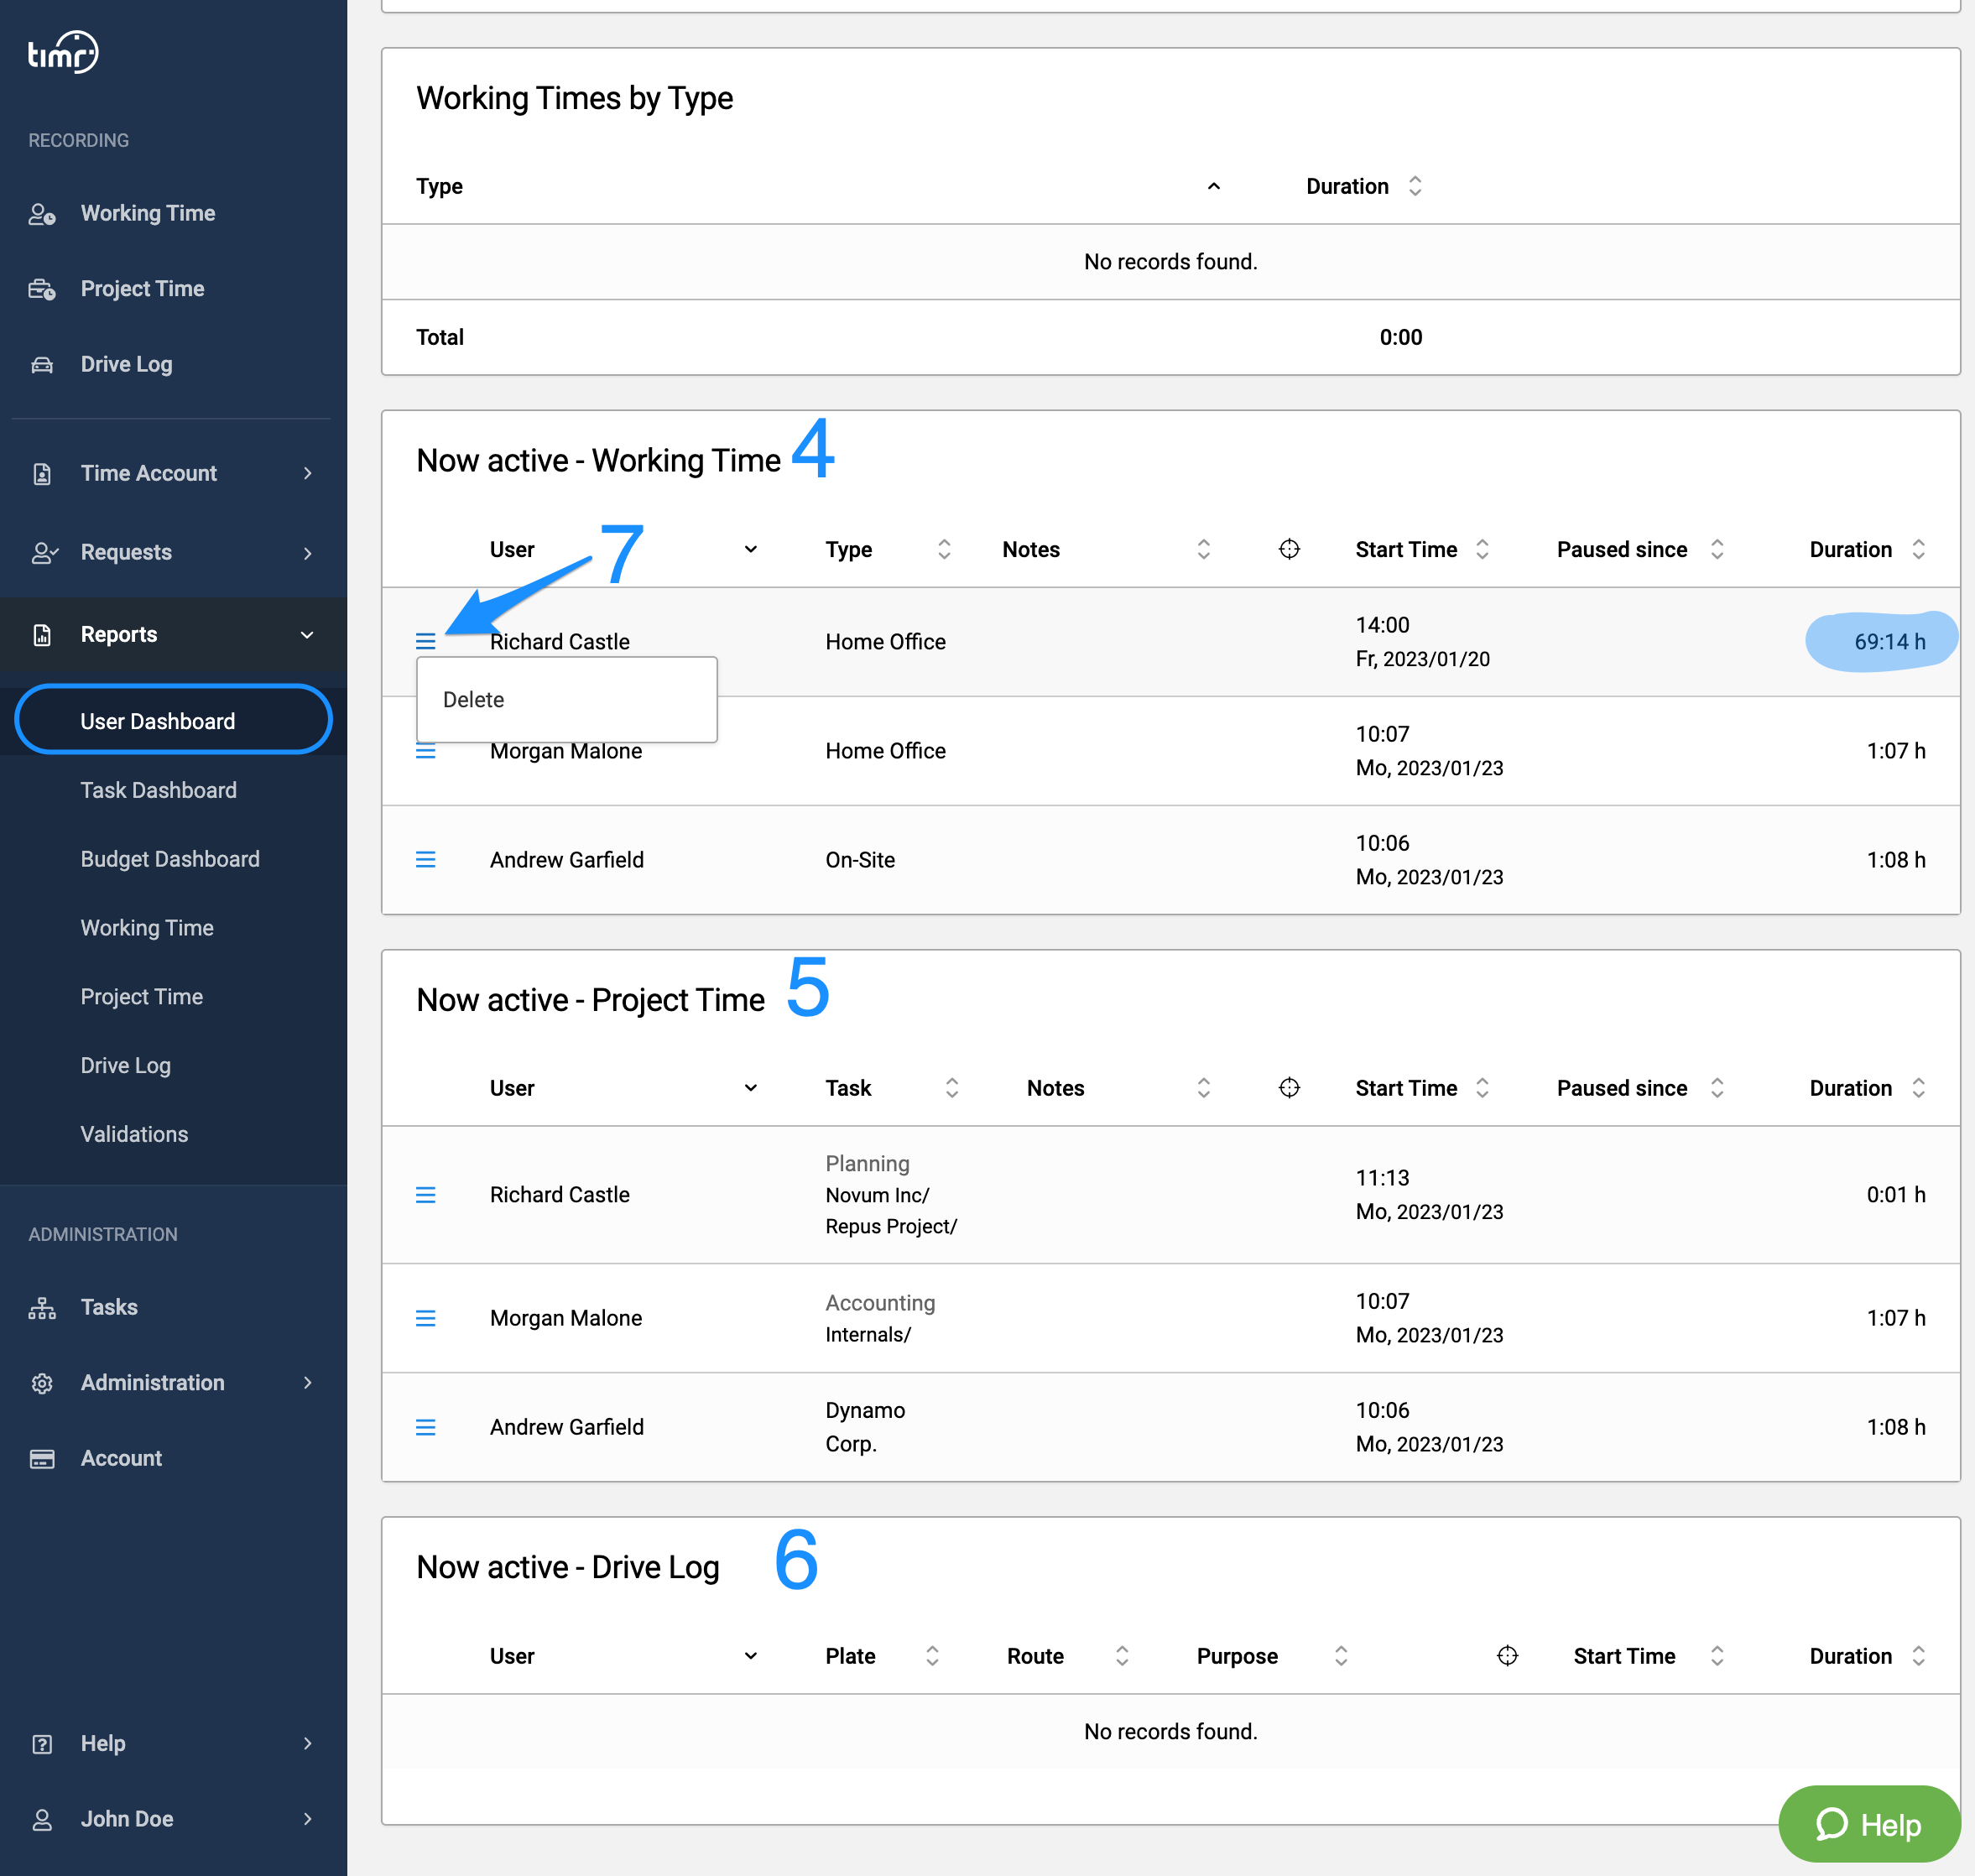
Task: Select Delete from the row context menu
Action: 566,700
